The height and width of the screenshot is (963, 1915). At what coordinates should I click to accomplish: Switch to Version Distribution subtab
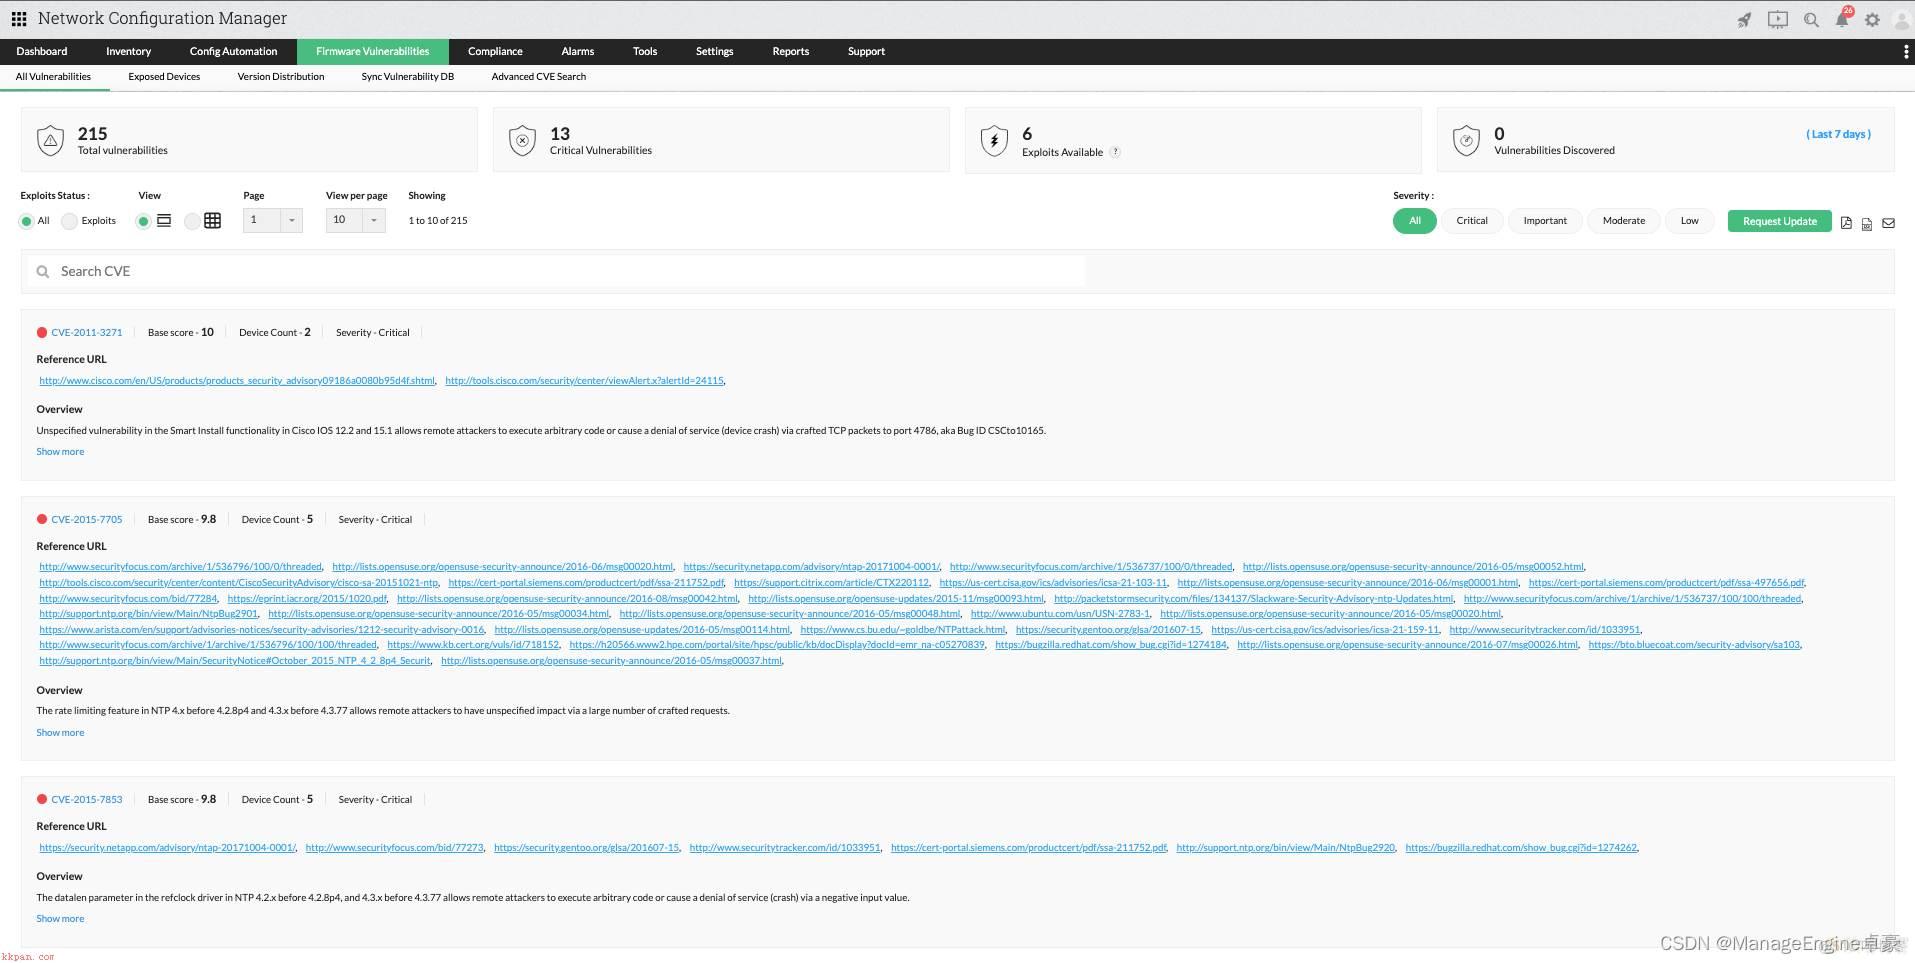click(281, 77)
